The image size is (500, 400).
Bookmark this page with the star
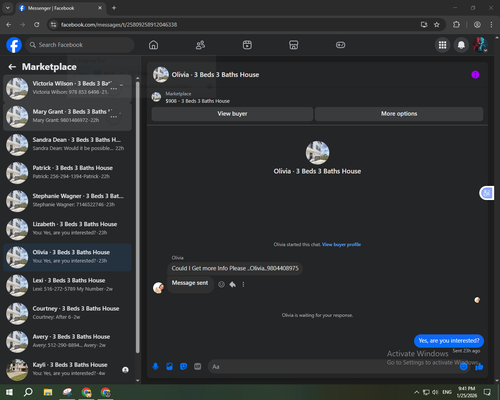tap(437, 25)
